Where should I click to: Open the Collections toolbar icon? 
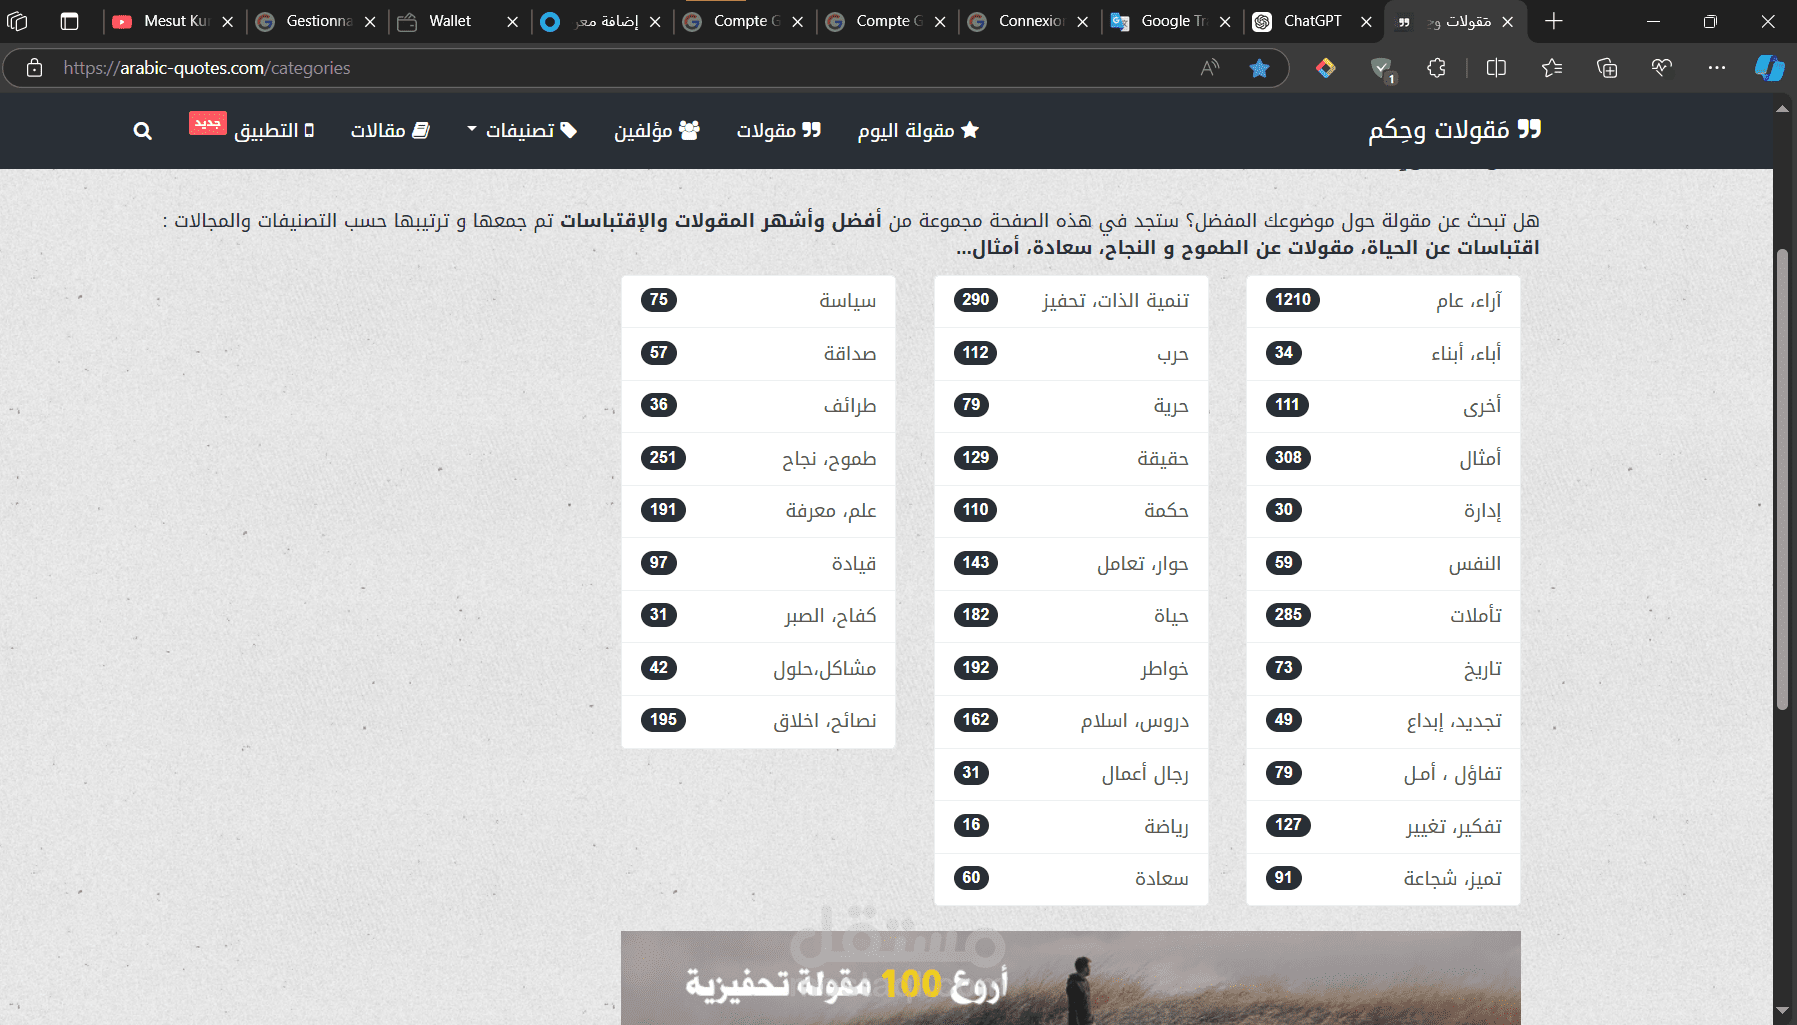pyautogui.click(x=1607, y=68)
